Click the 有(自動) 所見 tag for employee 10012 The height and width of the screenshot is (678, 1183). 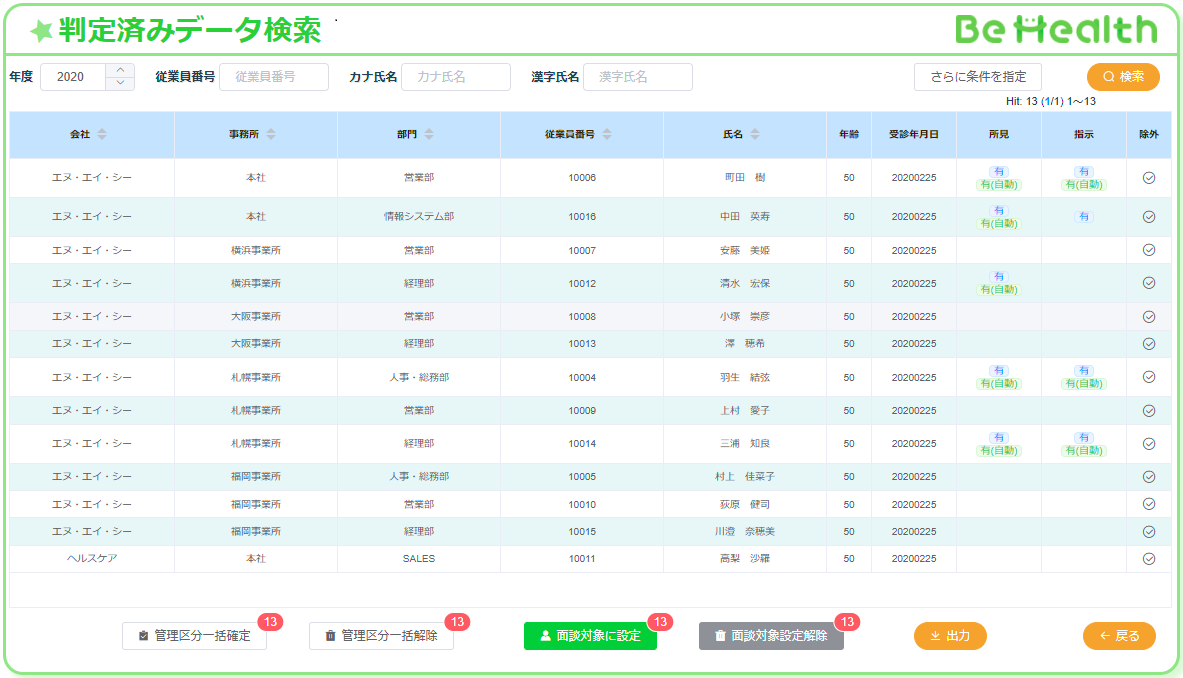998,290
